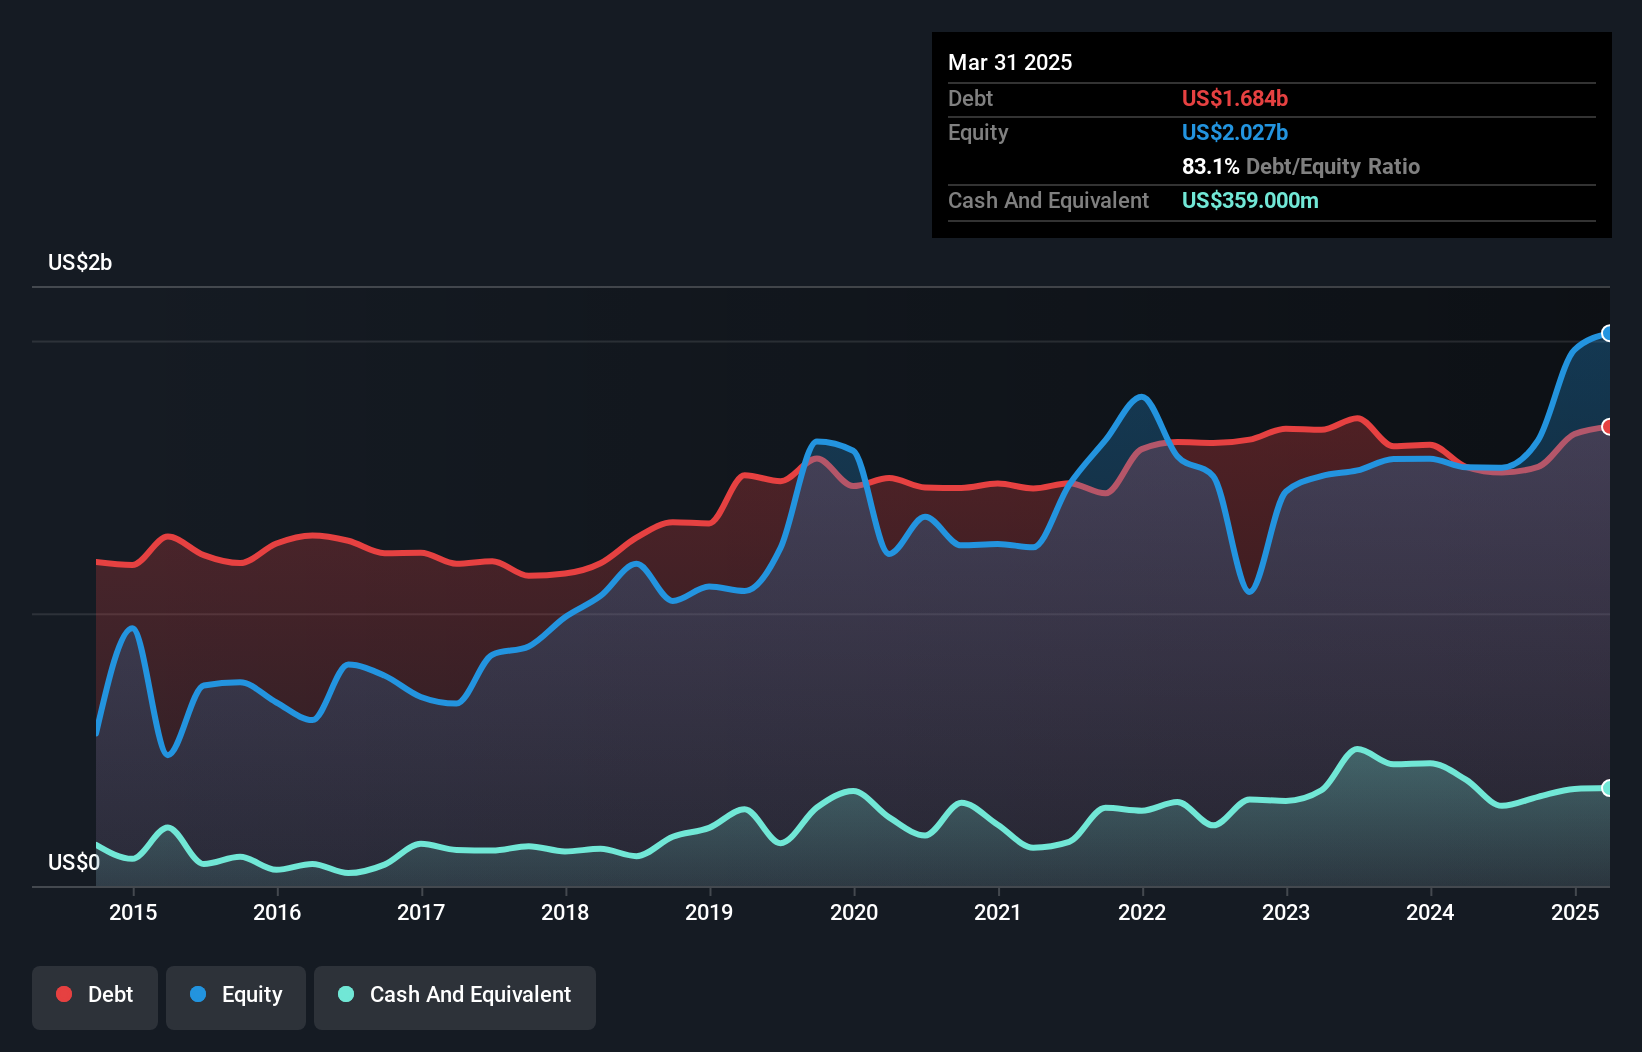The image size is (1642, 1052).
Task: Click the US$2b axis label
Action: pyautogui.click(x=80, y=262)
